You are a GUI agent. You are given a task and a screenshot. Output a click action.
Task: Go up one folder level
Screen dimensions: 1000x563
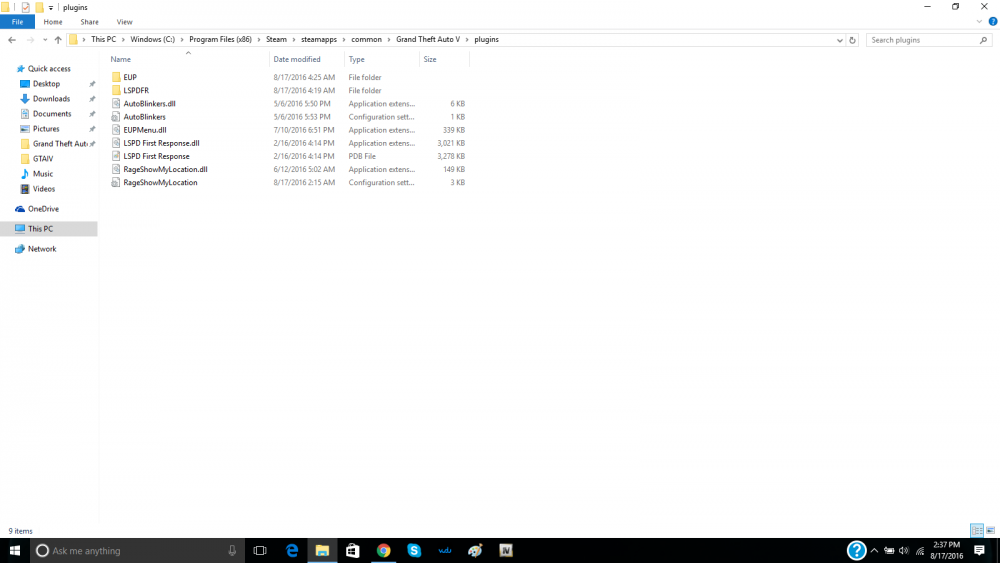(x=58, y=40)
